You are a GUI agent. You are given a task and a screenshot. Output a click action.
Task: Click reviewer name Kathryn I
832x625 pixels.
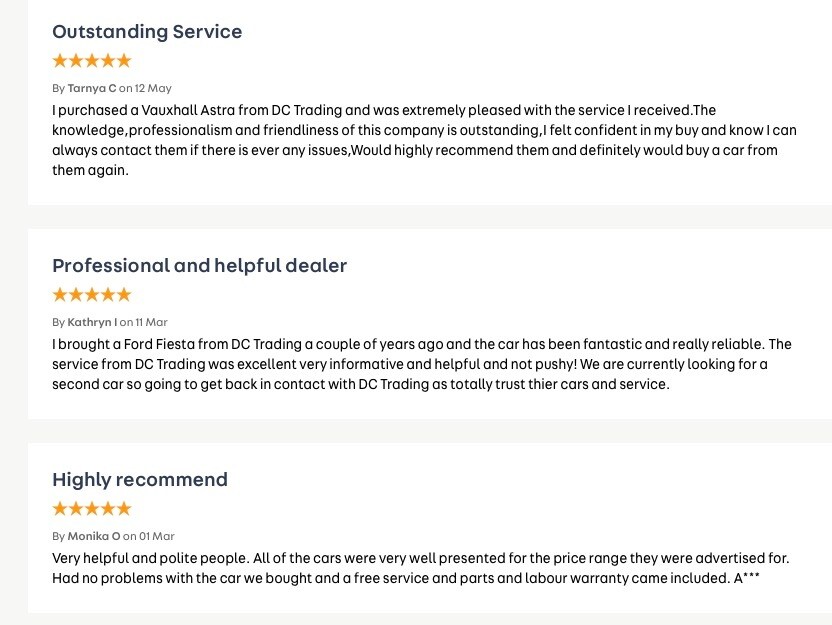pos(92,322)
